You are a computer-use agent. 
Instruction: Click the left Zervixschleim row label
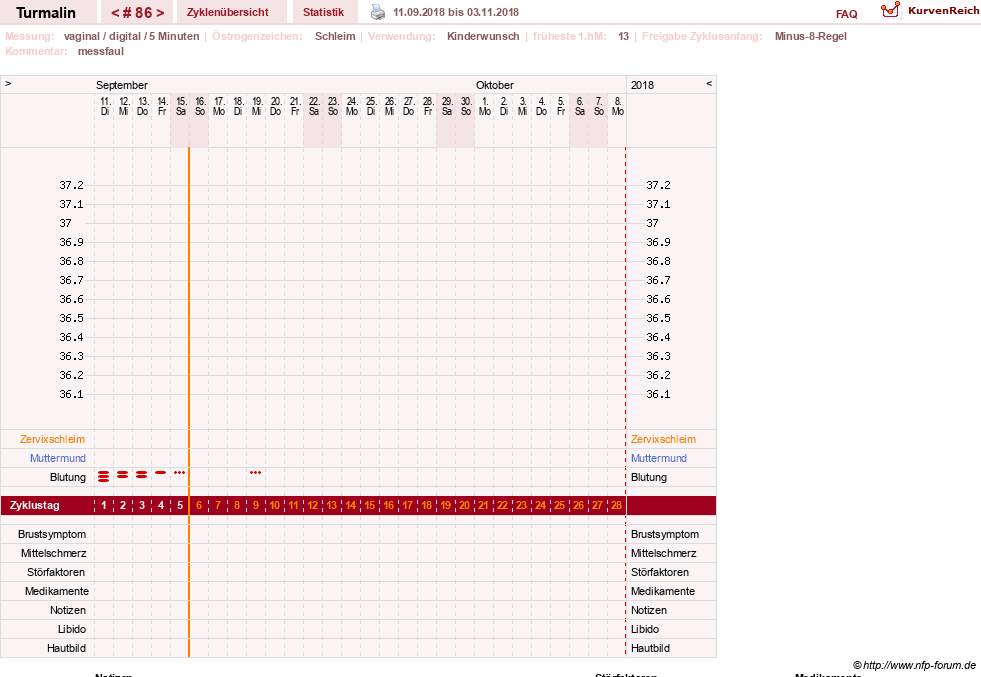pos(52,439)
